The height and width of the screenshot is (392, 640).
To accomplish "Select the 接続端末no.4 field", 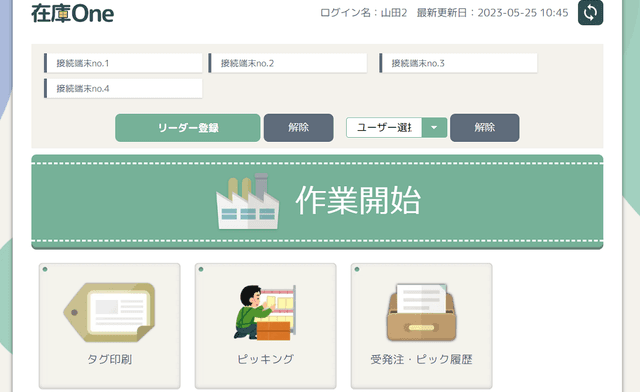I will tap(123, 89).
